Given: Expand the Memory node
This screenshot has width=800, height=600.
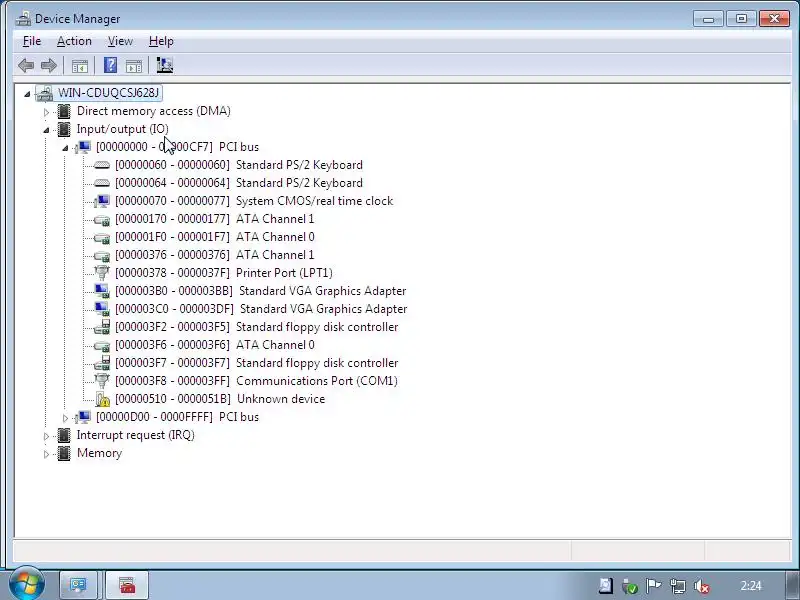Looking at the screenshot, I should coord(46,454).
